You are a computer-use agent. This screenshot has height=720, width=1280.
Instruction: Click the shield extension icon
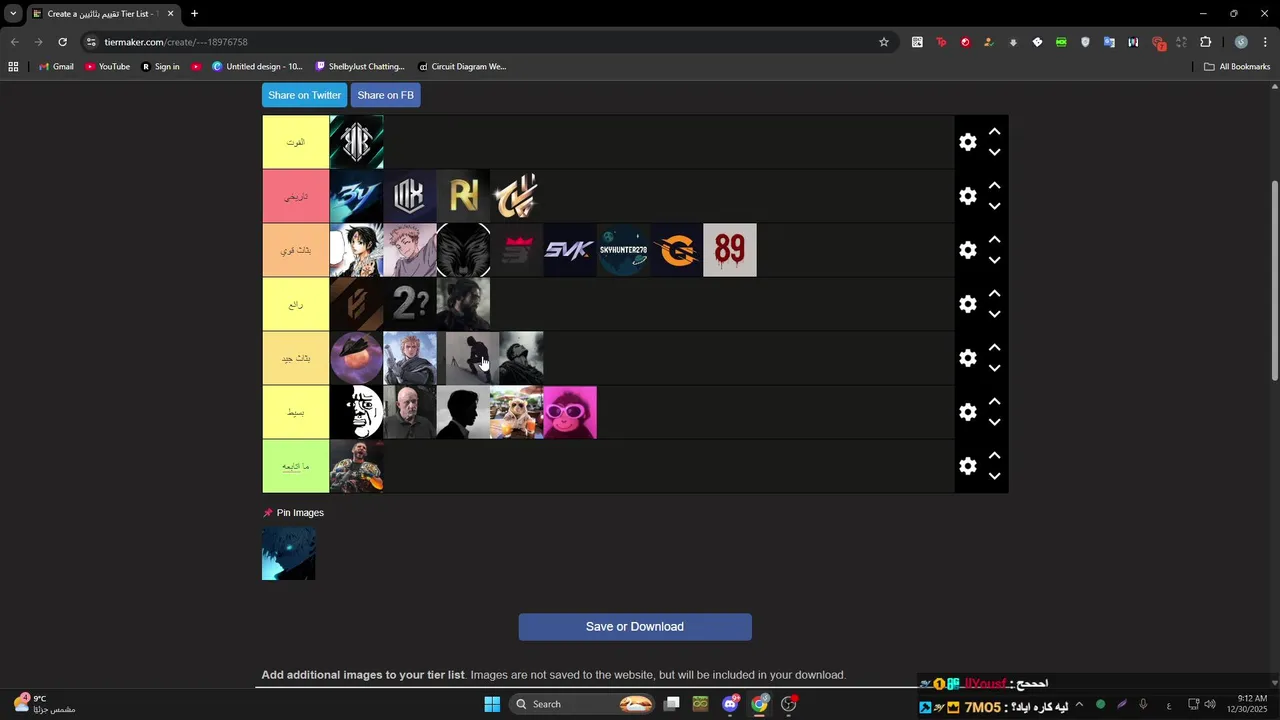[1085, 42]
